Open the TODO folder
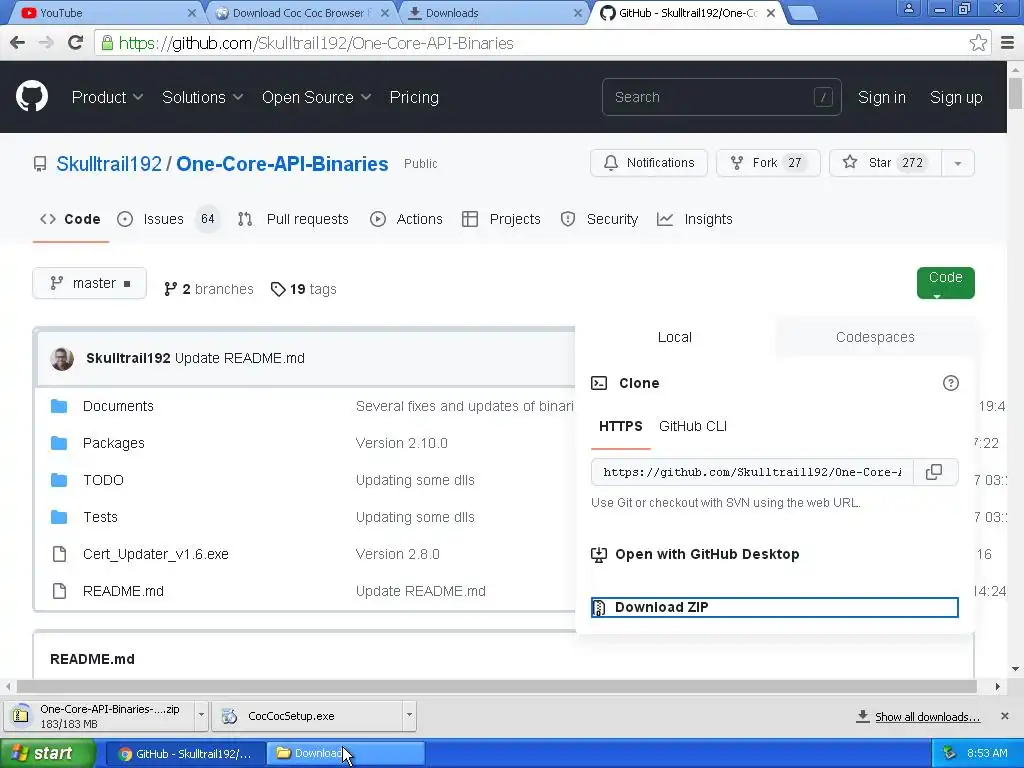Viewport: 1024px width, 768px height. click(103, 480)
